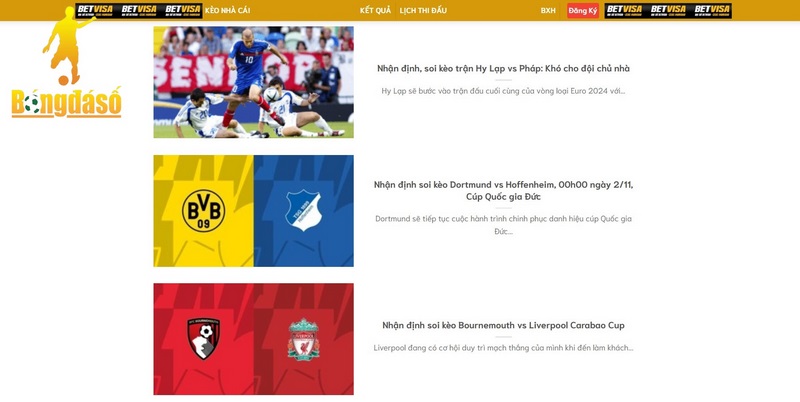The height and width of the screenshot is (402, 800).
Task: Open the LỊCH THI ĐẤU menu item
Action: point(423,11)
